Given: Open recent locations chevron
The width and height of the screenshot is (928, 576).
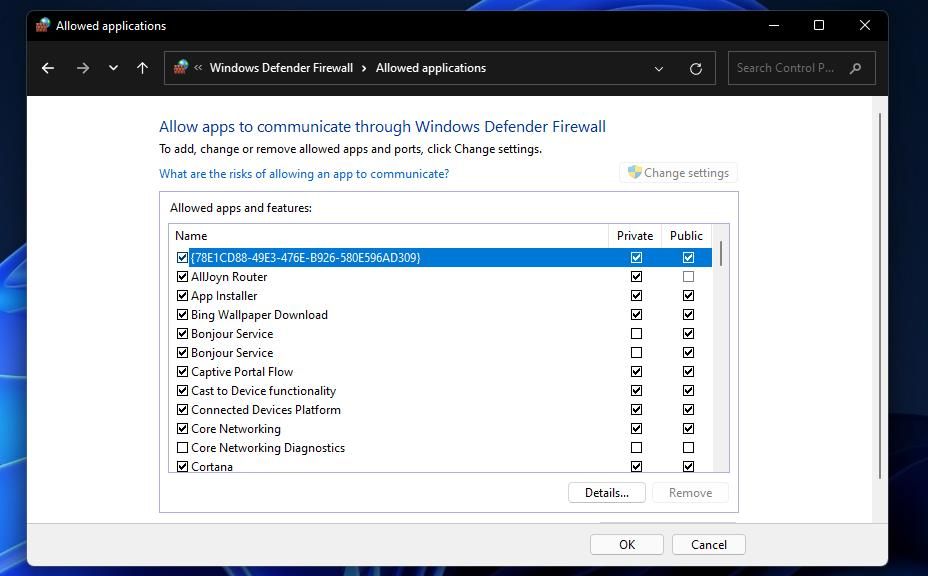Looking at the screenshot, I should (x=113, y=68).
